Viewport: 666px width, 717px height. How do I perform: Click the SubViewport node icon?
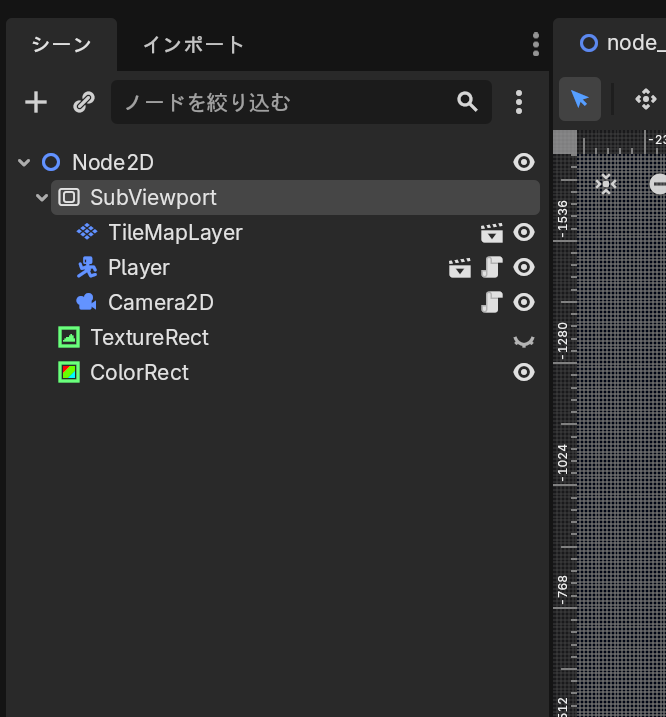pyautogui.click(x=69, y=198)
